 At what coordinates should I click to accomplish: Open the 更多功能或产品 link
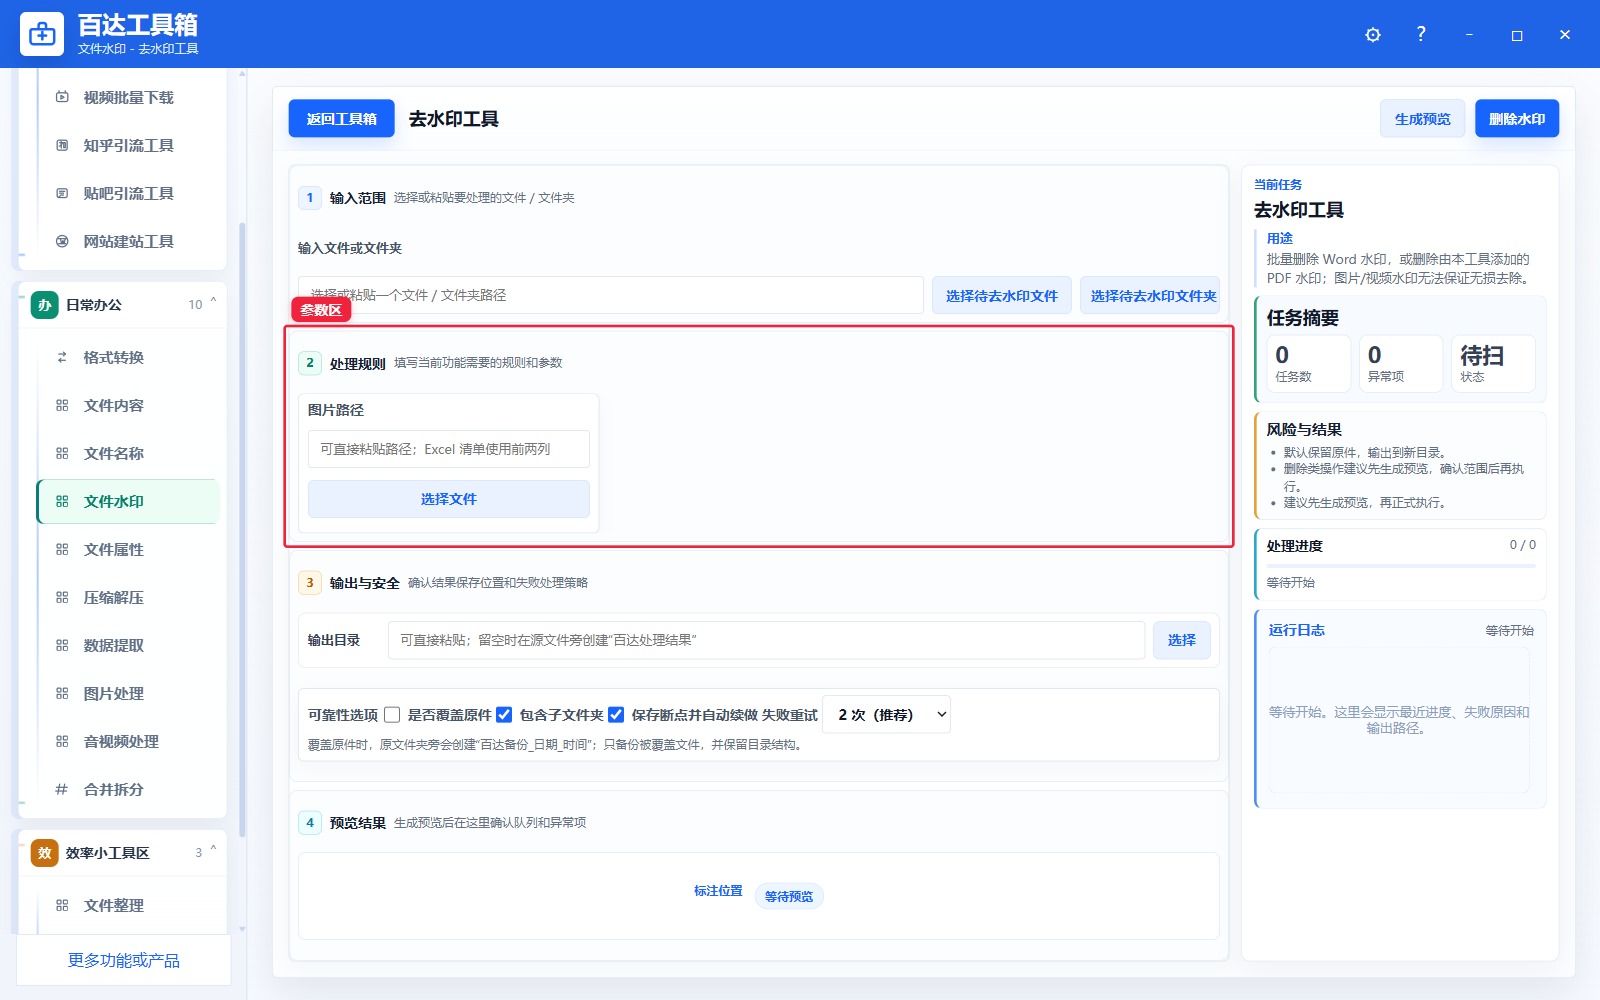click(124, 960)
